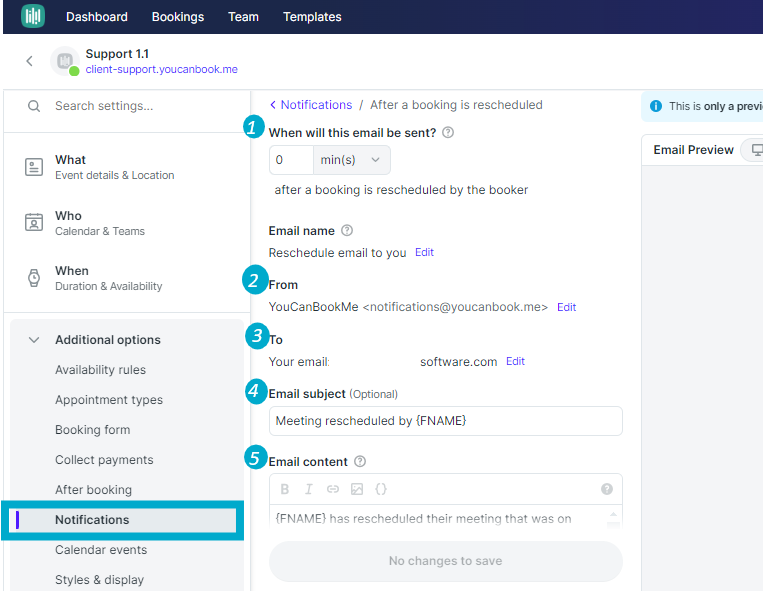Show help for Email name
Screen dimensions: 763x591
(346, 230)
